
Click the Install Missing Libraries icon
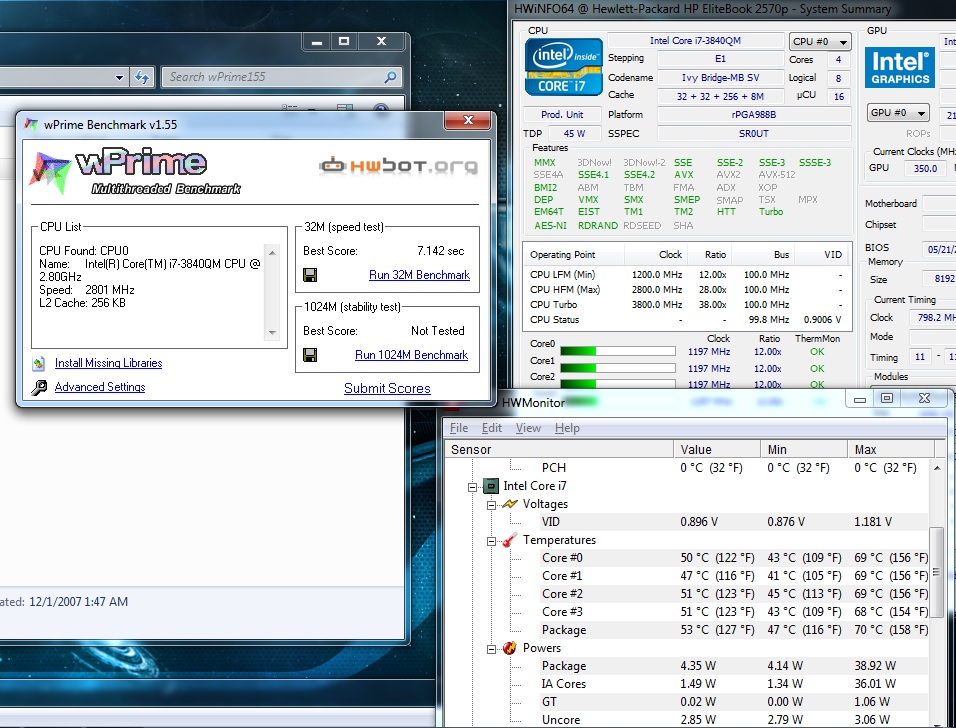[x=39, y=363]
